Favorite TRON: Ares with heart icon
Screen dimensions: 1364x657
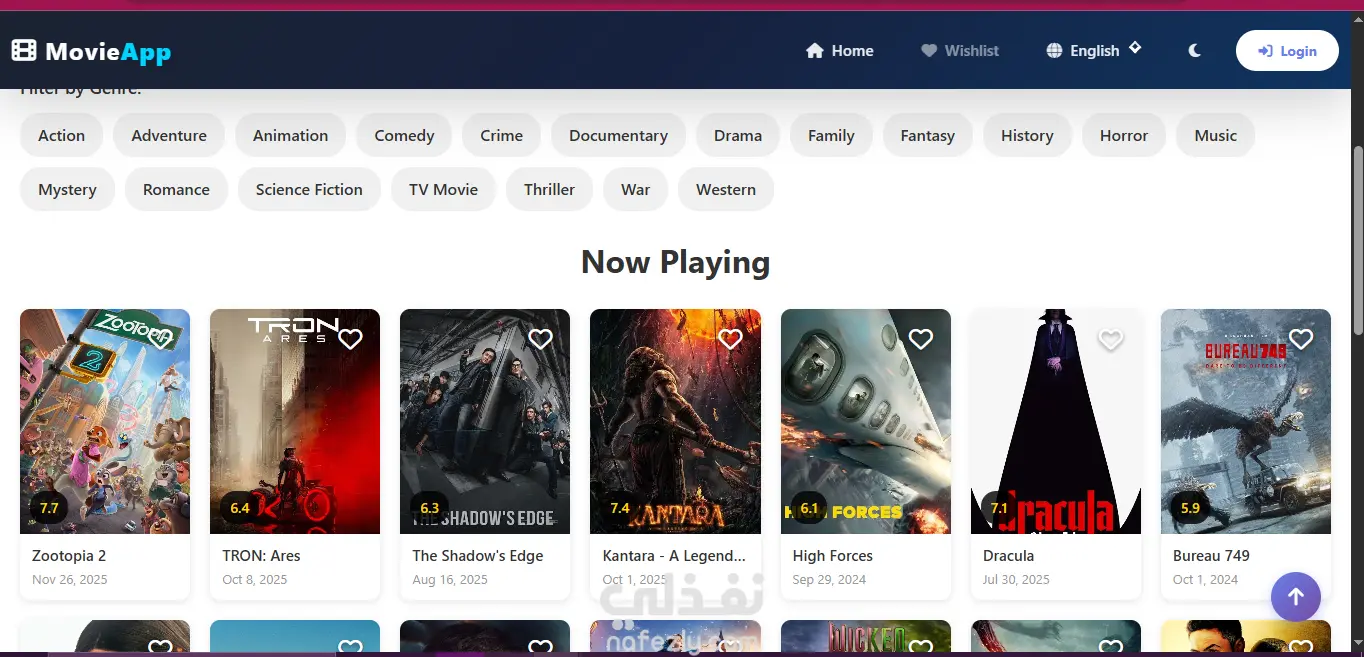point(350,339)
